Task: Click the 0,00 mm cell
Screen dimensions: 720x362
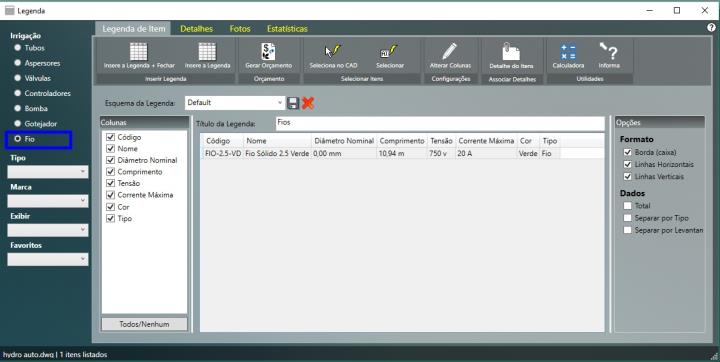Action: (x=344, y=153)
